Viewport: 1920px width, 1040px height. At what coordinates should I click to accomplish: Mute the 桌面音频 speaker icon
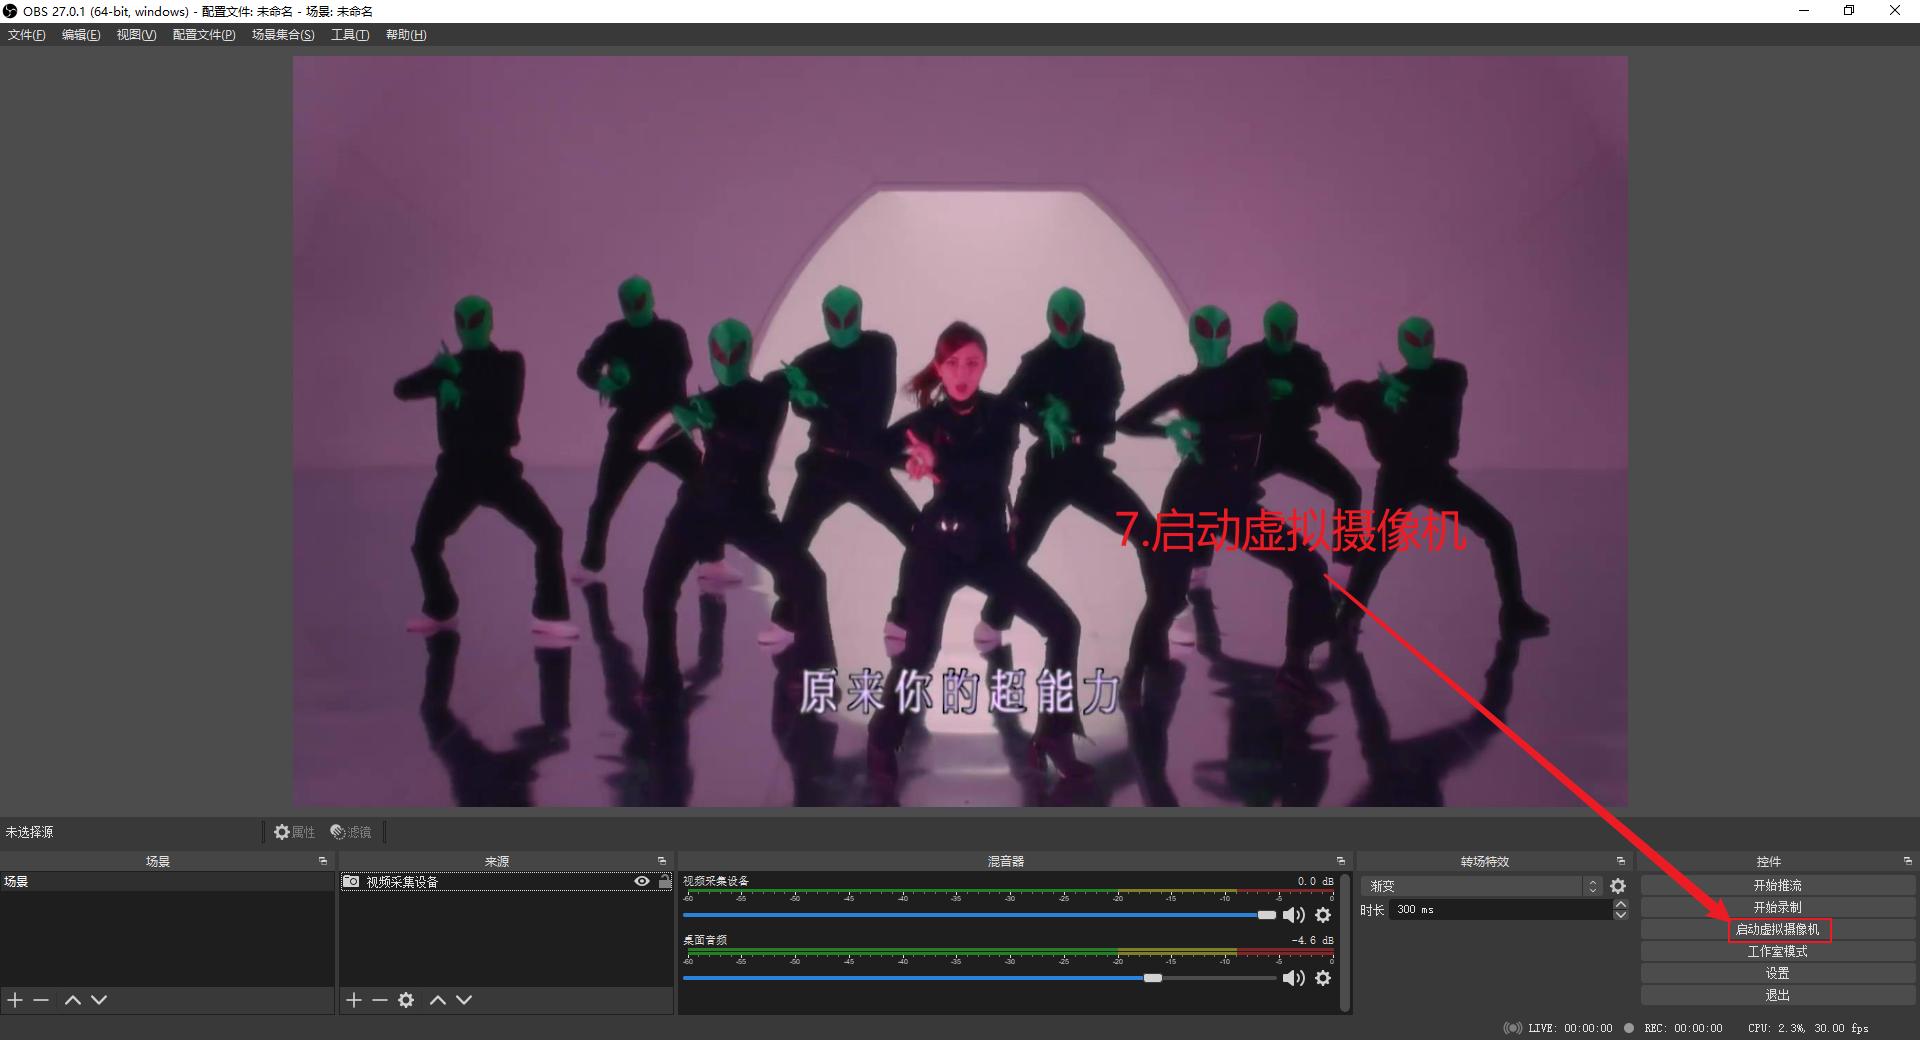point(1293,978)
